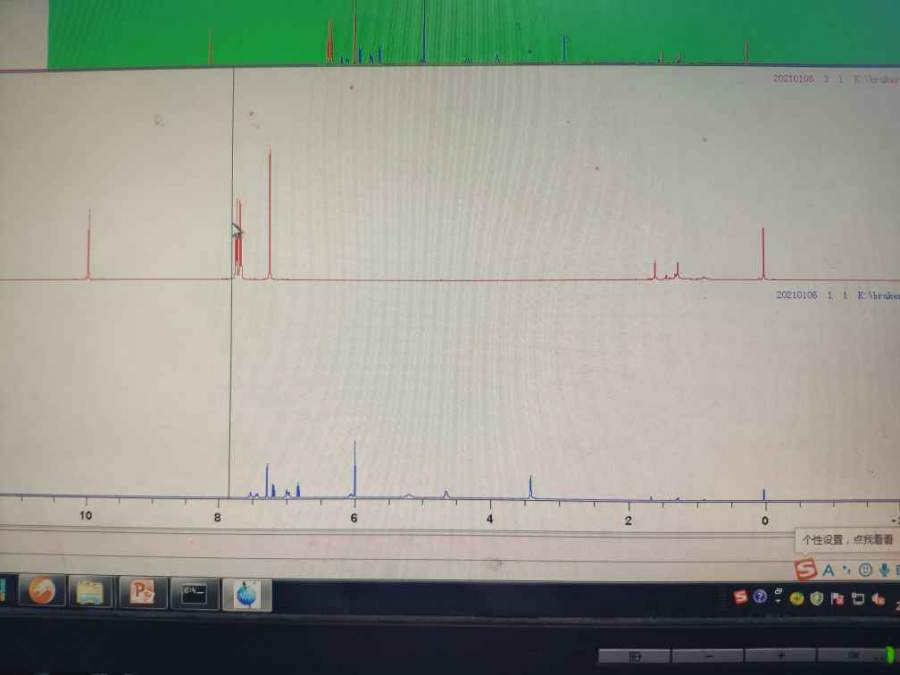Click the mouse-marked red doublet near 7.7 ppm
The image size is (900, 675).
[238, 239]
